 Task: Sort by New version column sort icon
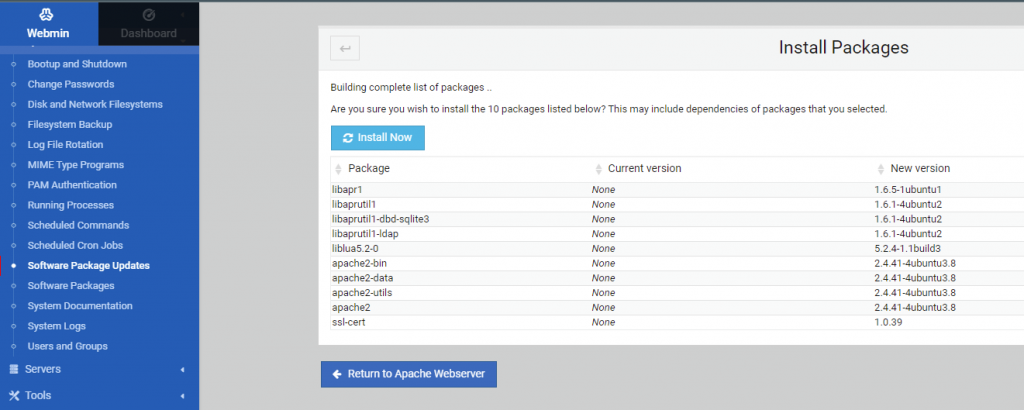point(881,169)
